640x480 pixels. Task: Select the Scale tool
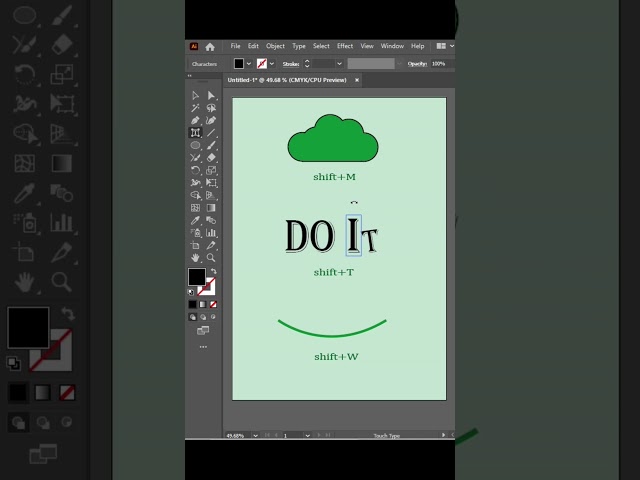point(211,170)
